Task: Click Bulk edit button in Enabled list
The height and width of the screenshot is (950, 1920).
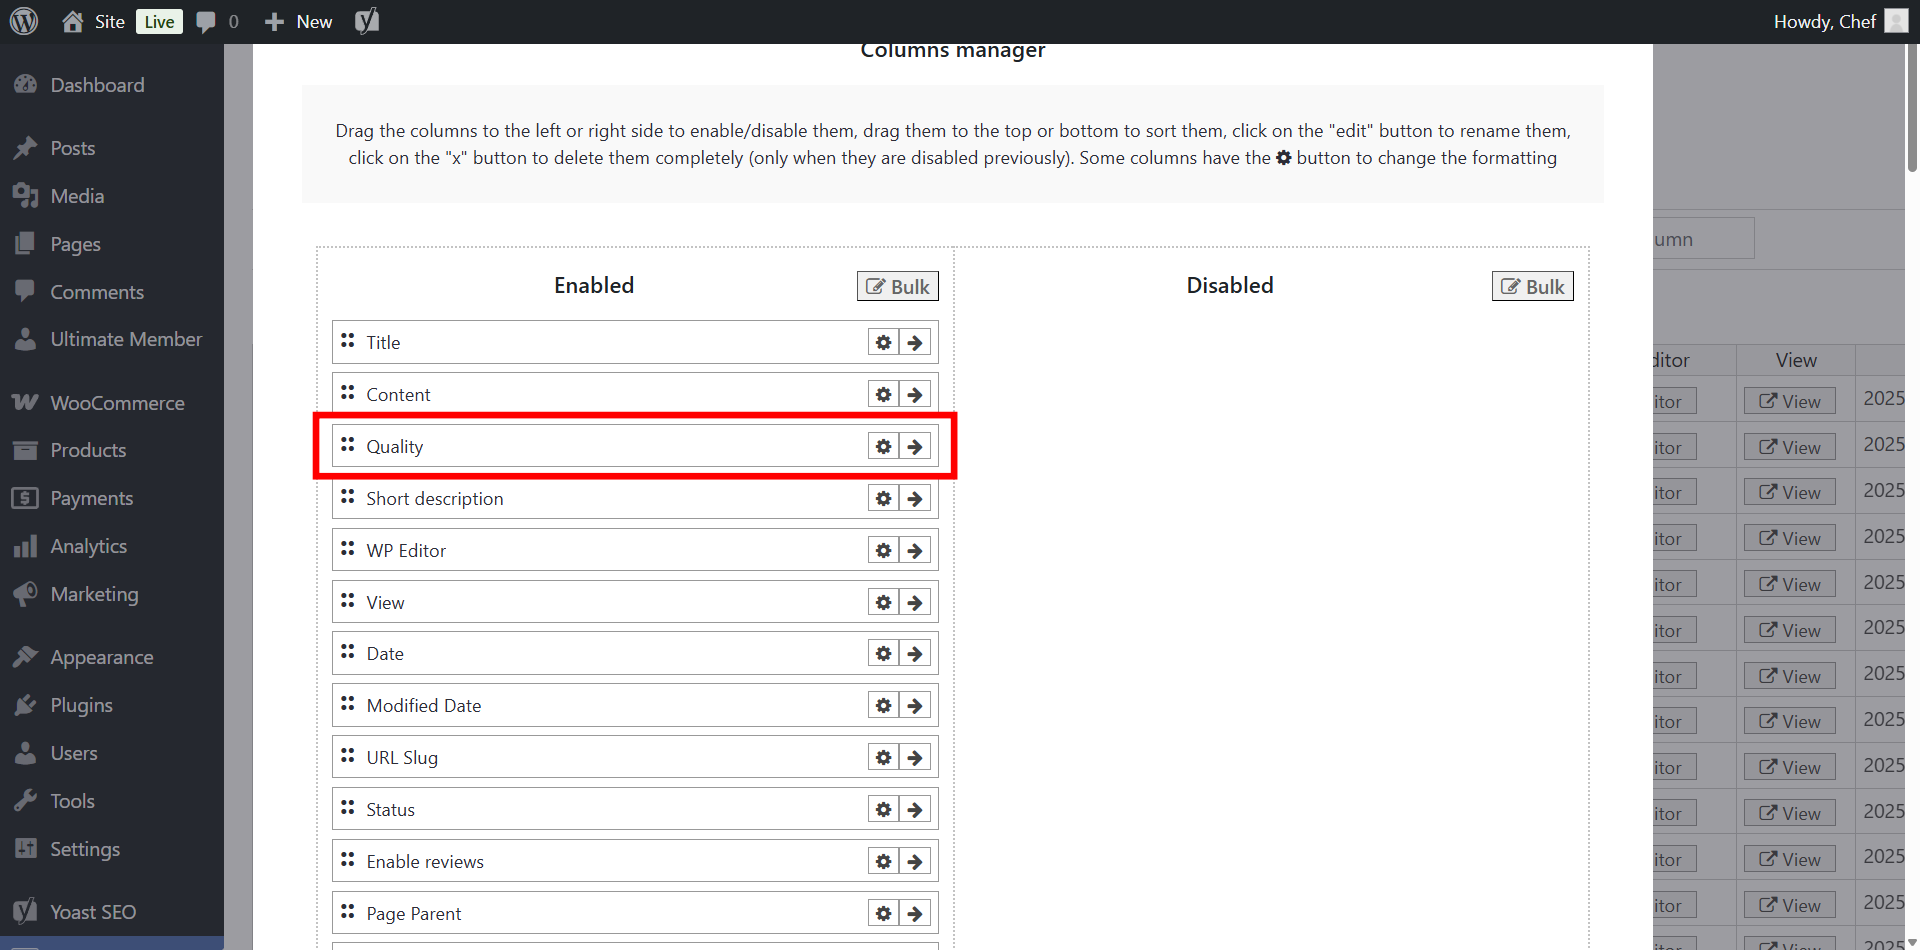Action: pyautogui.click(x=897, y=286)
